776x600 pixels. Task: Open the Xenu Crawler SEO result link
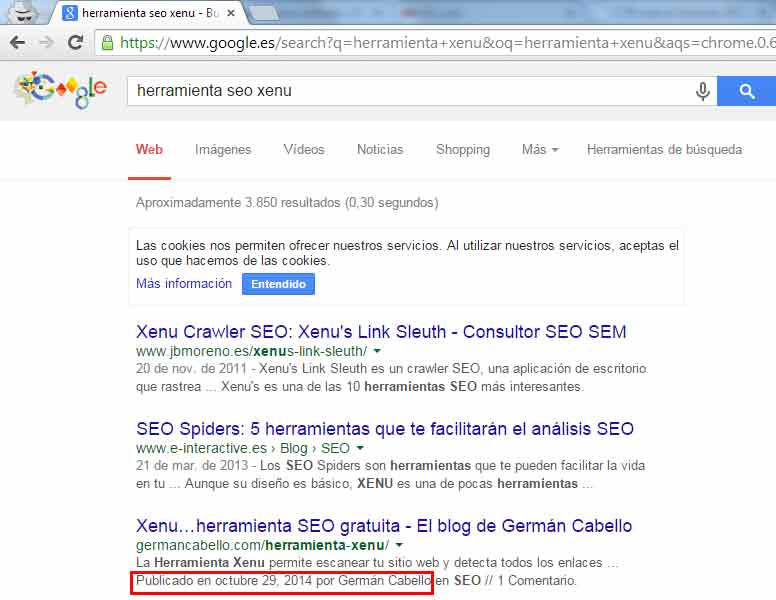(381, 332)
